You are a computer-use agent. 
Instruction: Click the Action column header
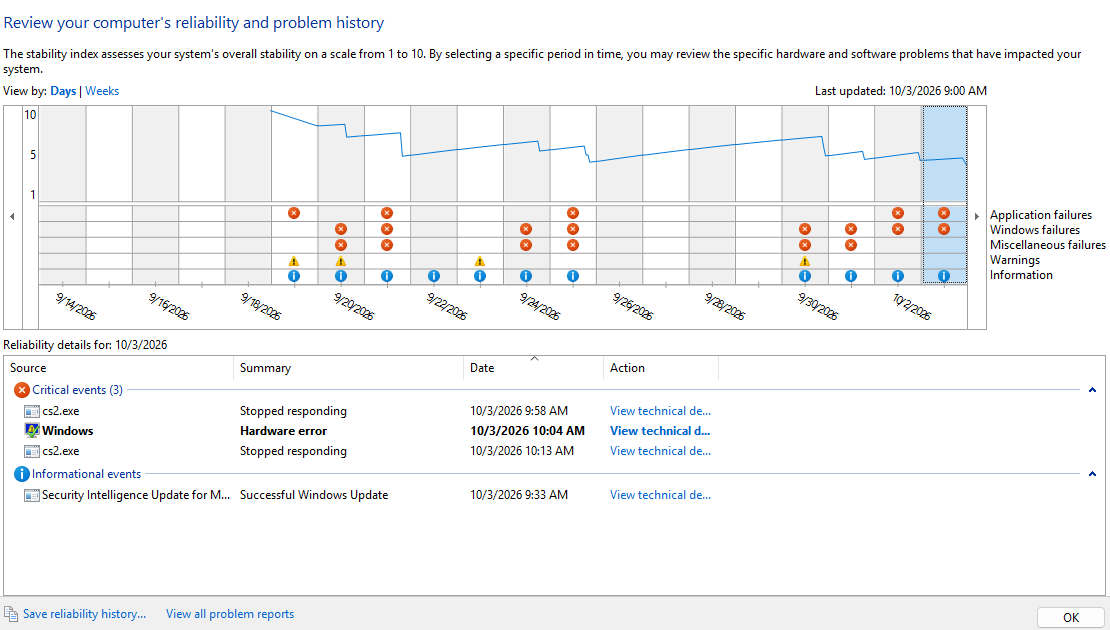[660, 368]
